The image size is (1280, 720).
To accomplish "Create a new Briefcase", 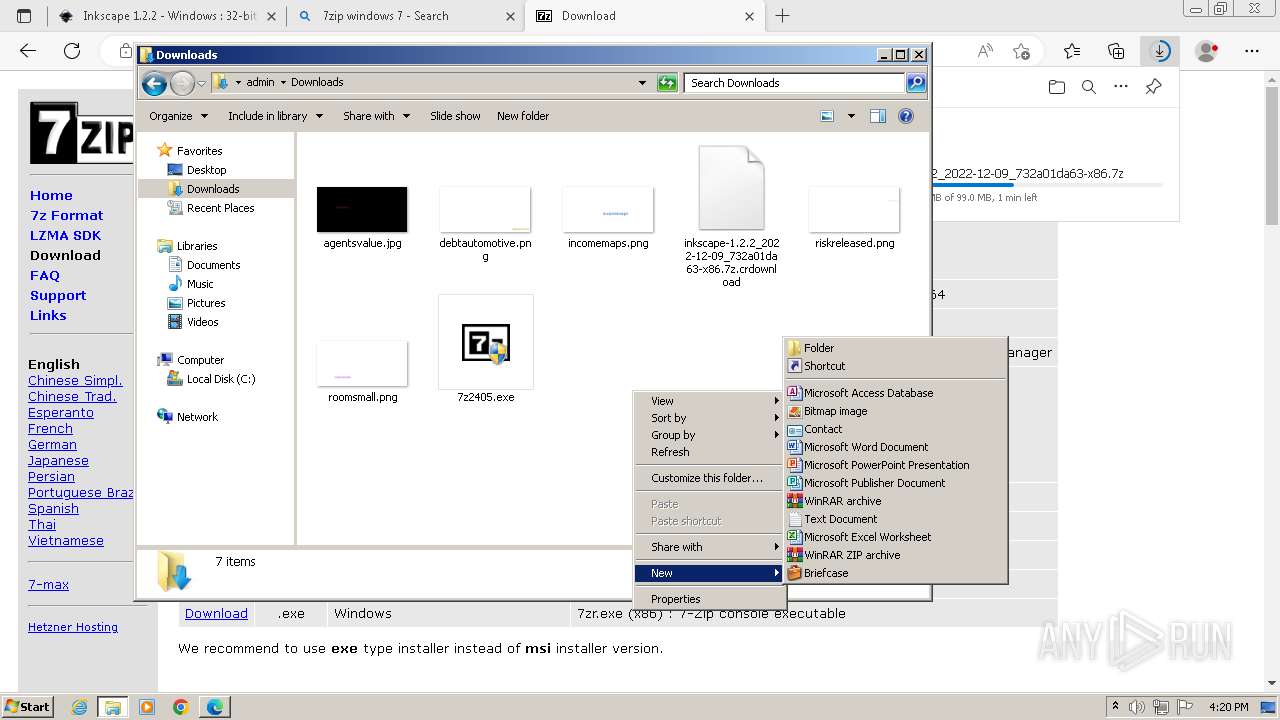I will (895, 573).
